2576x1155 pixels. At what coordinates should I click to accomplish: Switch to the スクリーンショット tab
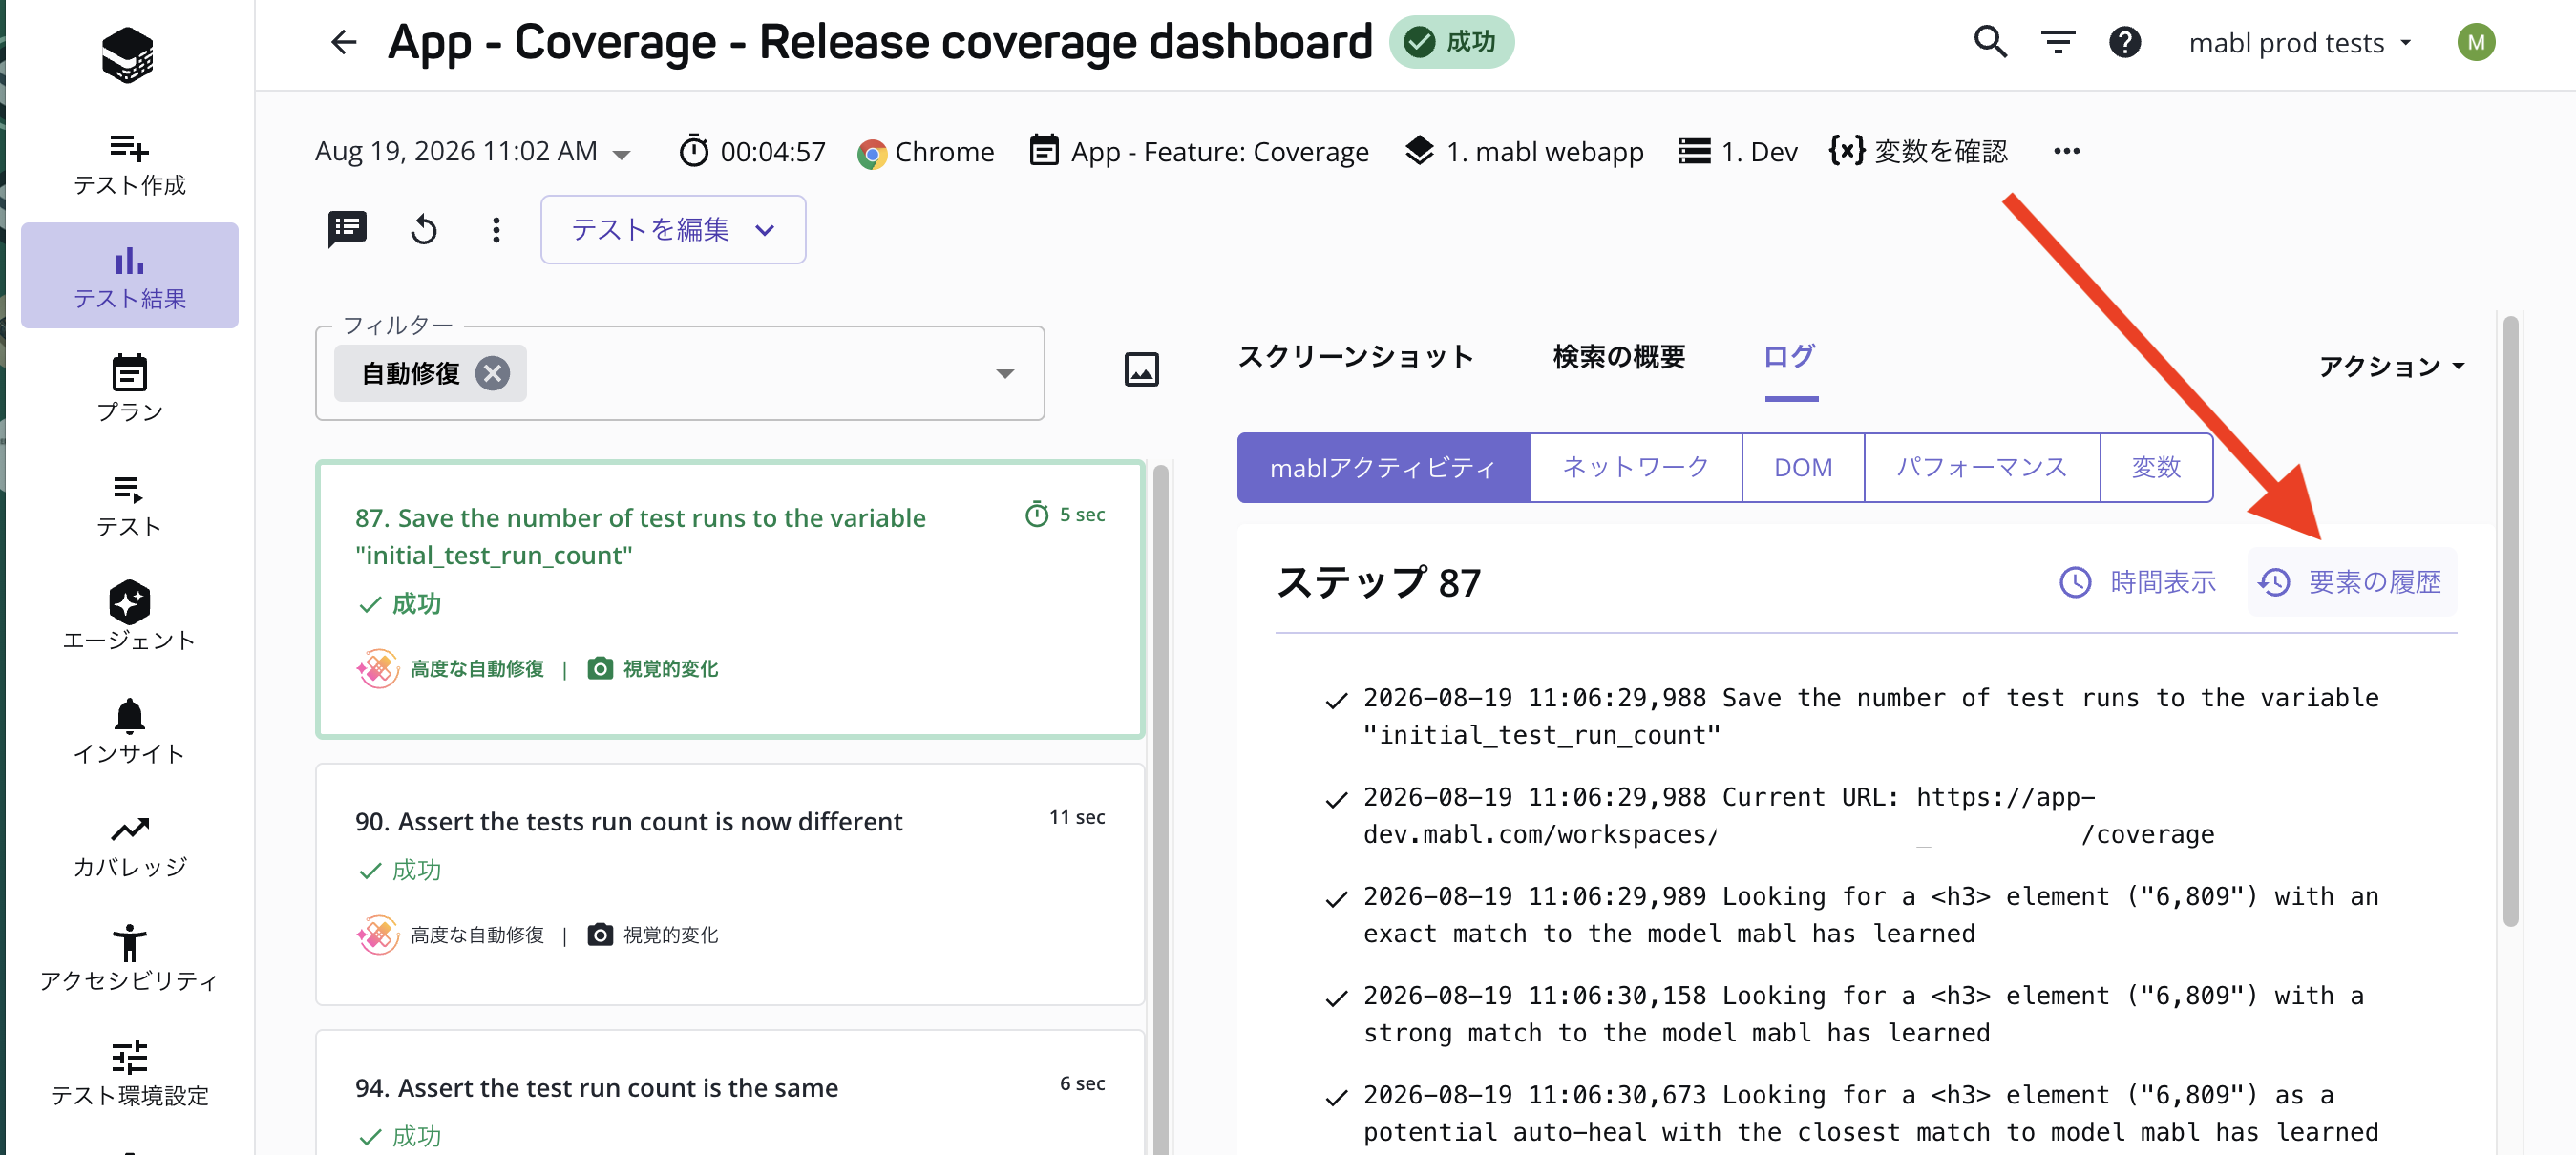coord(1355,356)
